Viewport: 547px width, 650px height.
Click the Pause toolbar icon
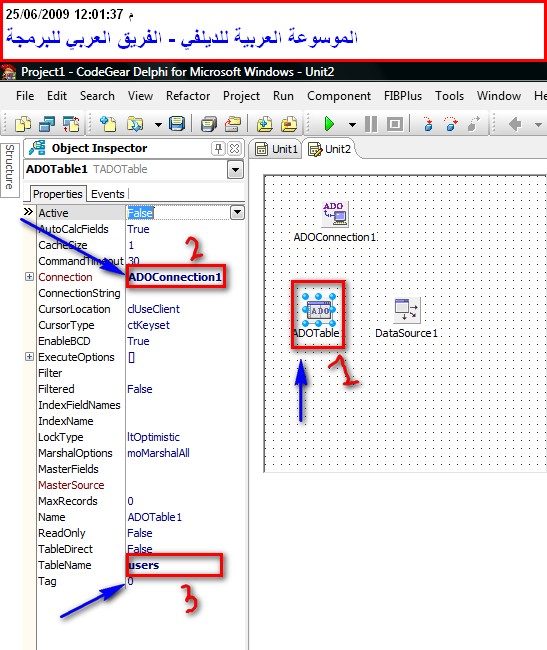tap(371, 124)
